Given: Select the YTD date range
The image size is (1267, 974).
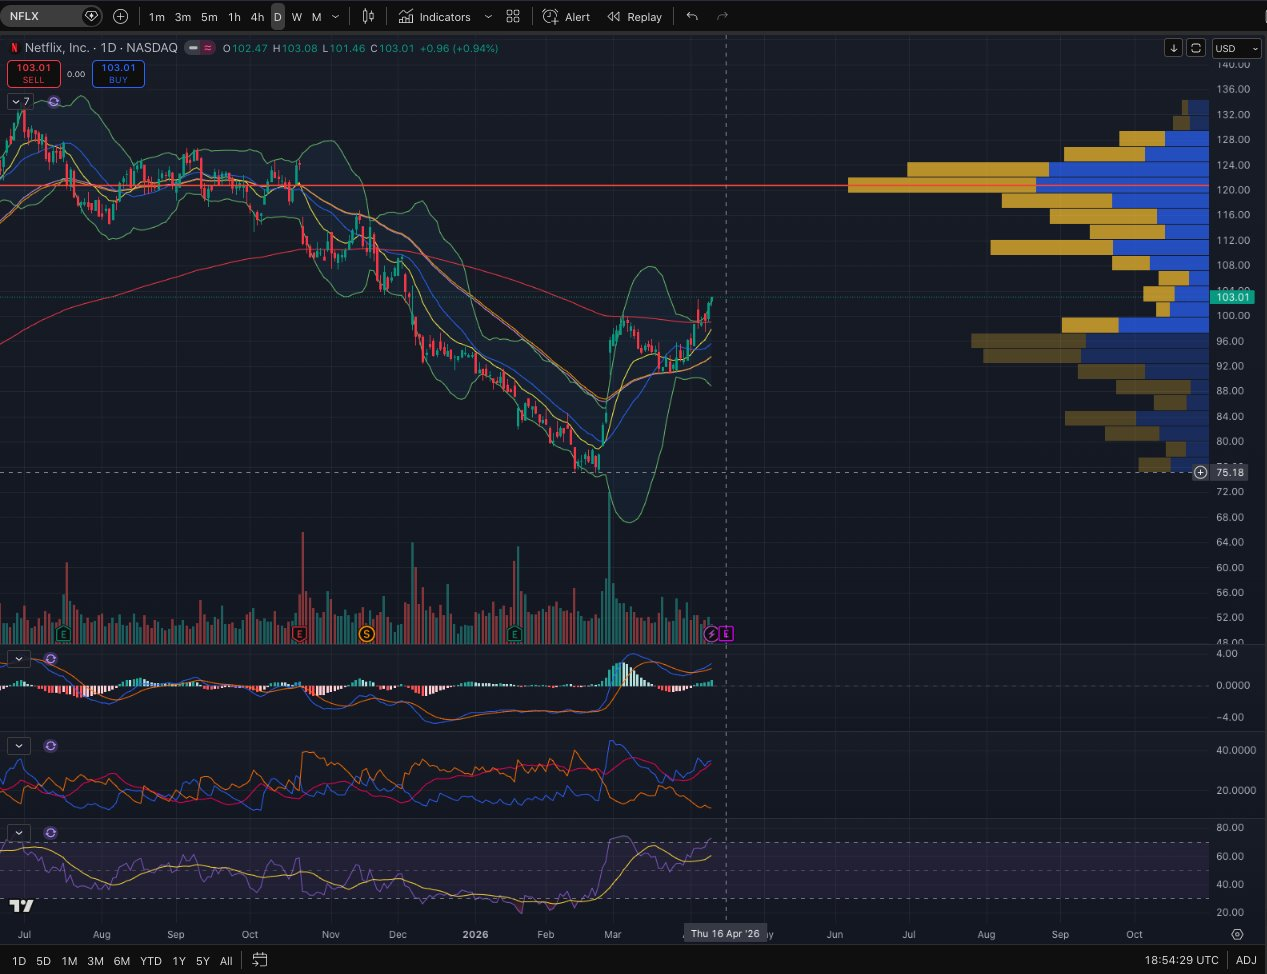Looking at the screenshot, I should point(150,960).
